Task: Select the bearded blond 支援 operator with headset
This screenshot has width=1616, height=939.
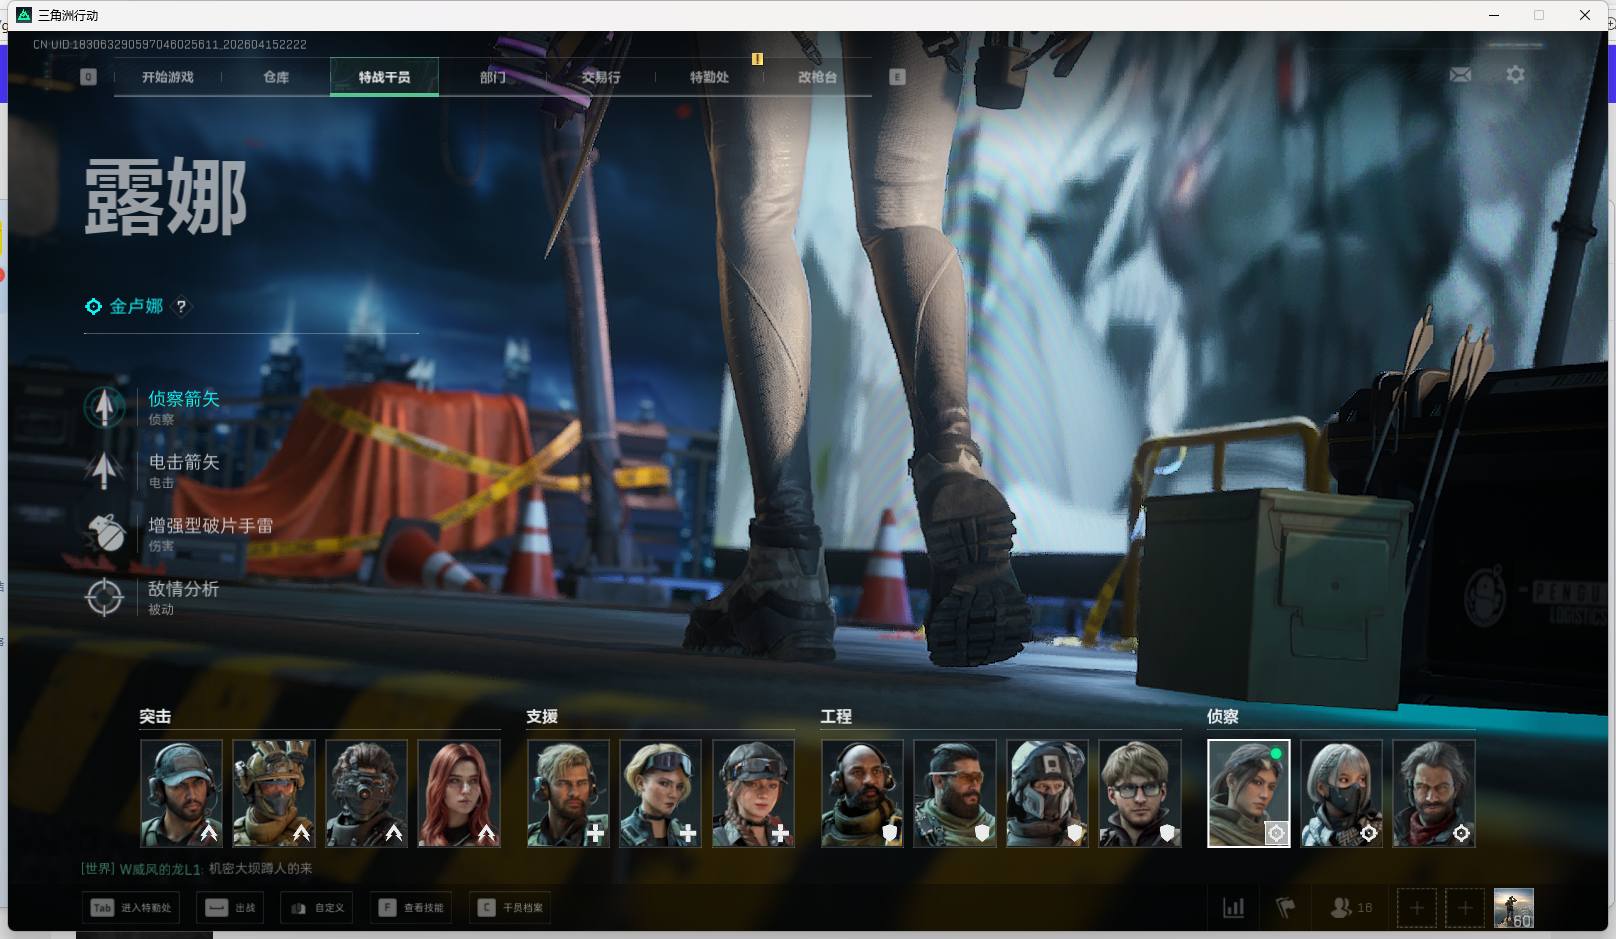Action: coord(568,793)
